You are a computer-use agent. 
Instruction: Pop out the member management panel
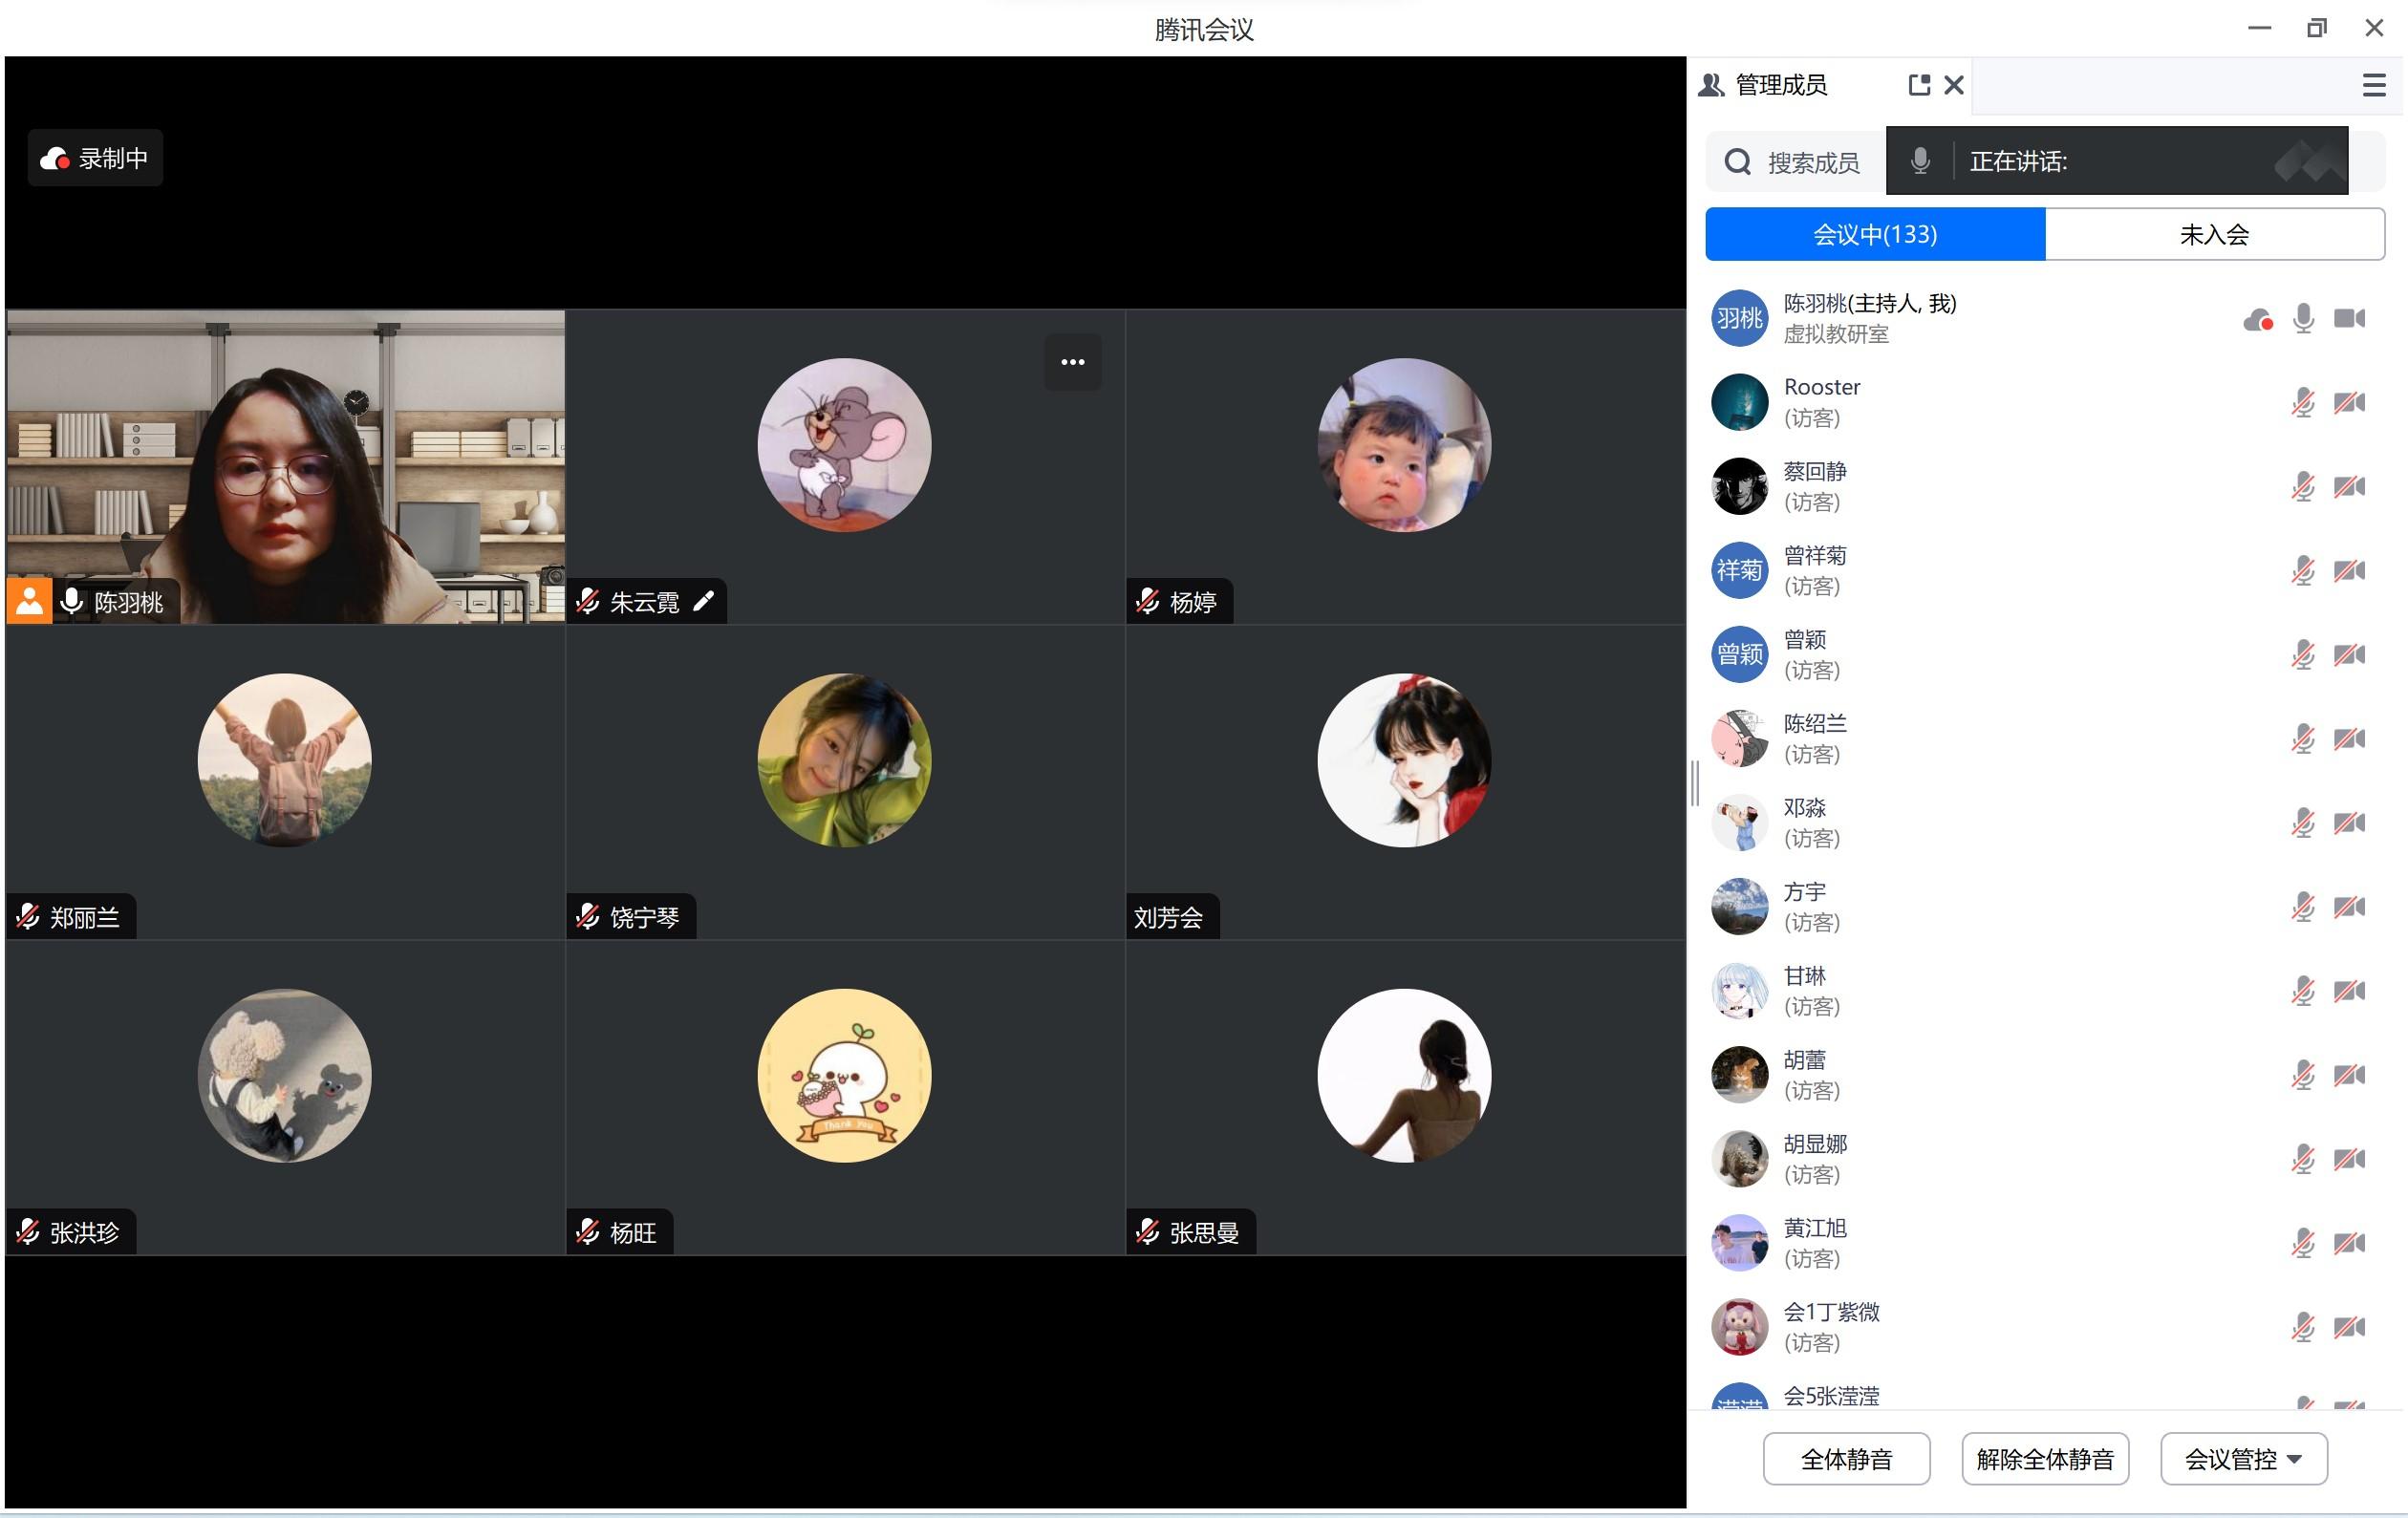point(1918,85)
